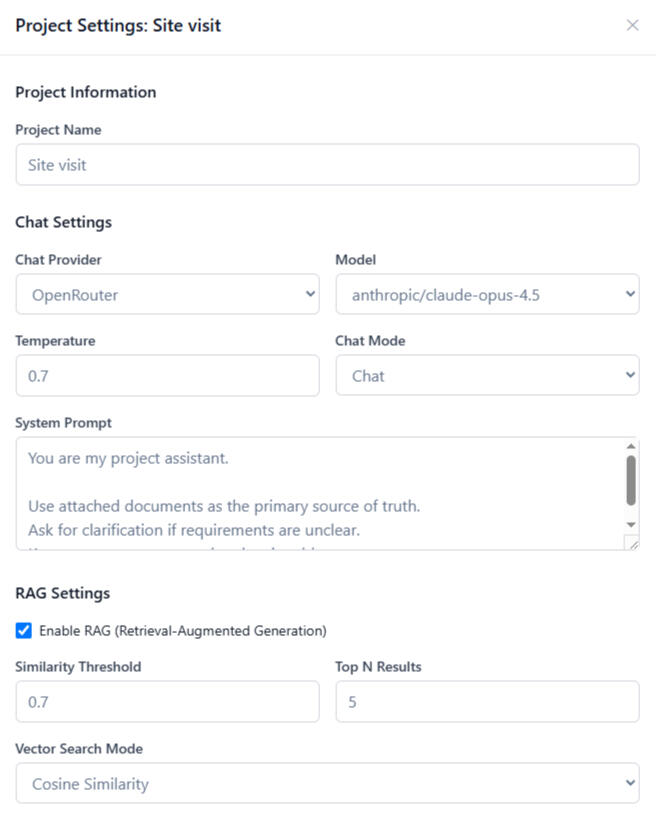Click the Top N Results field
The image size is (656, 822).
pos(487,701)
